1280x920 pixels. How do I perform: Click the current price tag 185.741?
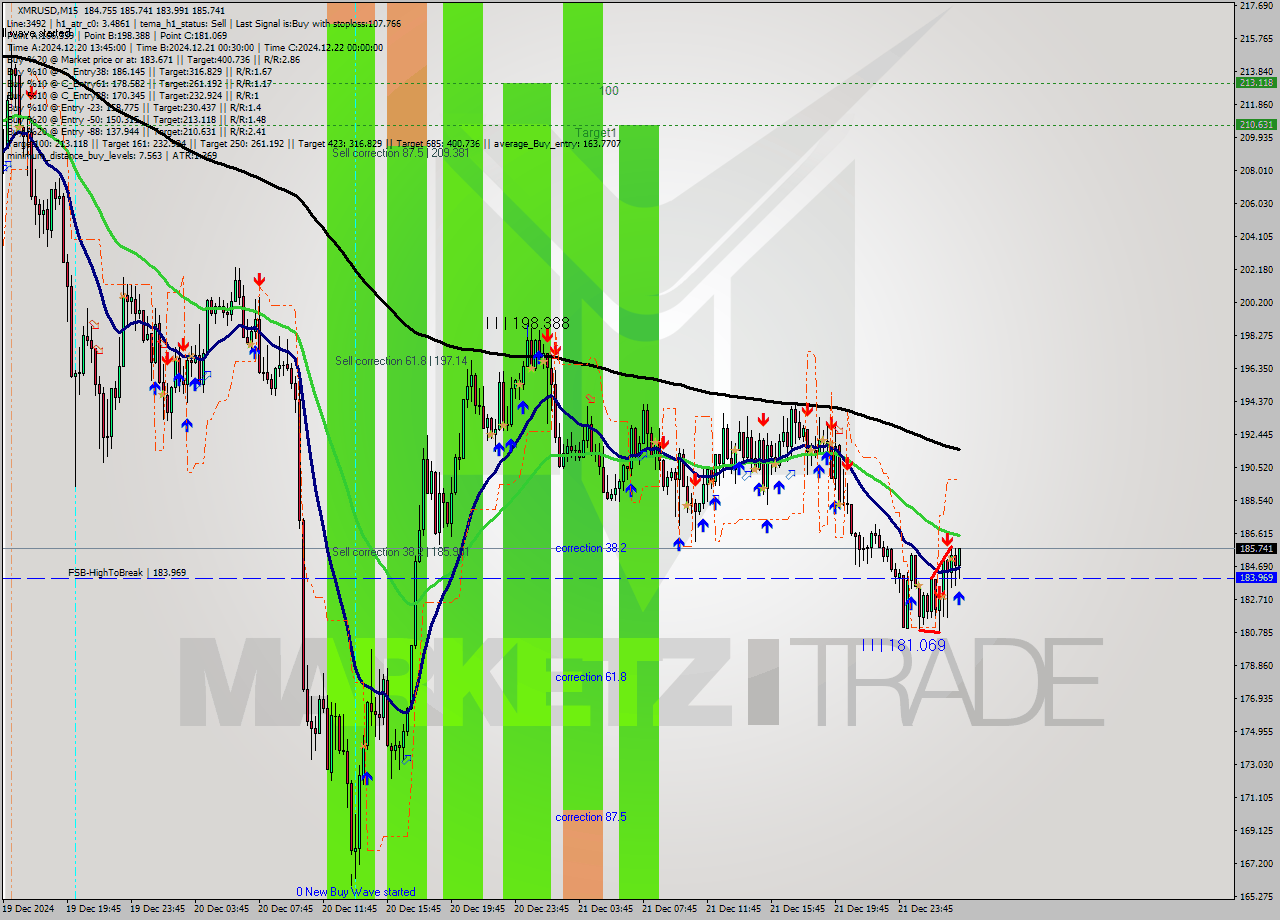(1256, 548)
